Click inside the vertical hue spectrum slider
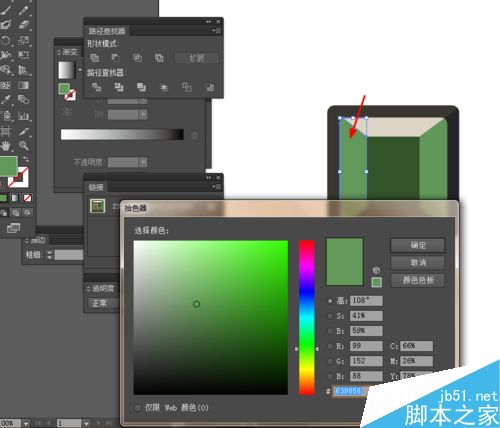The height and width of the screenshot is (428, 500). 306,317
